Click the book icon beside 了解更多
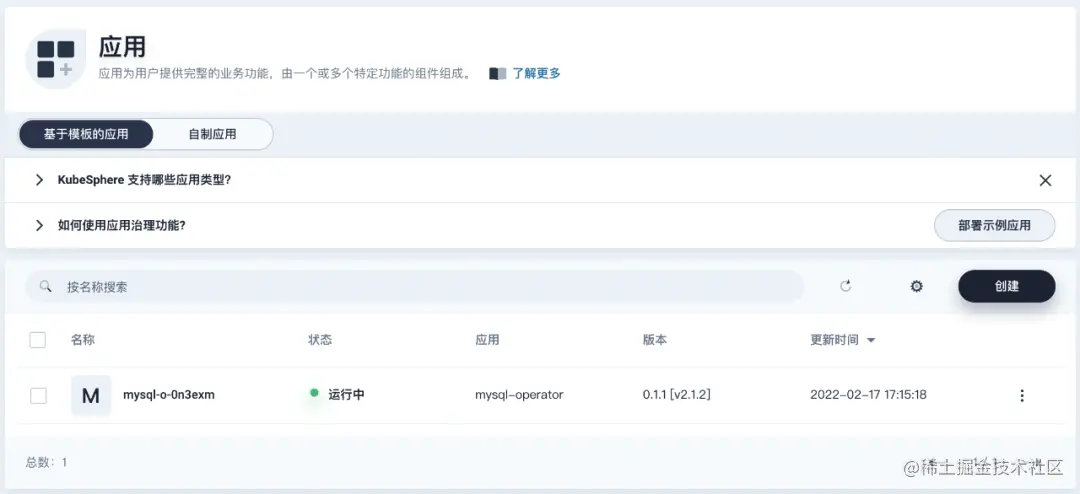The height and width of the screenshot is (494, 1080). click(498, 73)
